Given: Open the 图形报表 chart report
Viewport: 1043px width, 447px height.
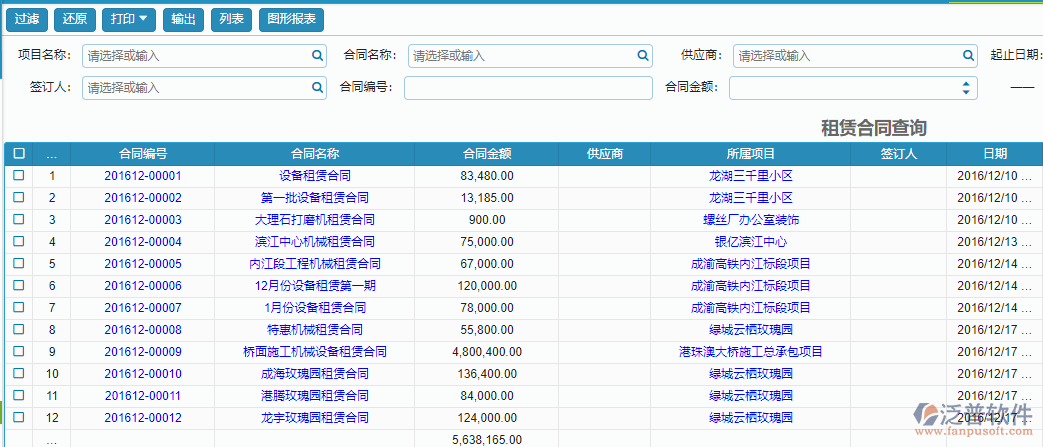Looking at the screenshot, I should pos(291,20).
